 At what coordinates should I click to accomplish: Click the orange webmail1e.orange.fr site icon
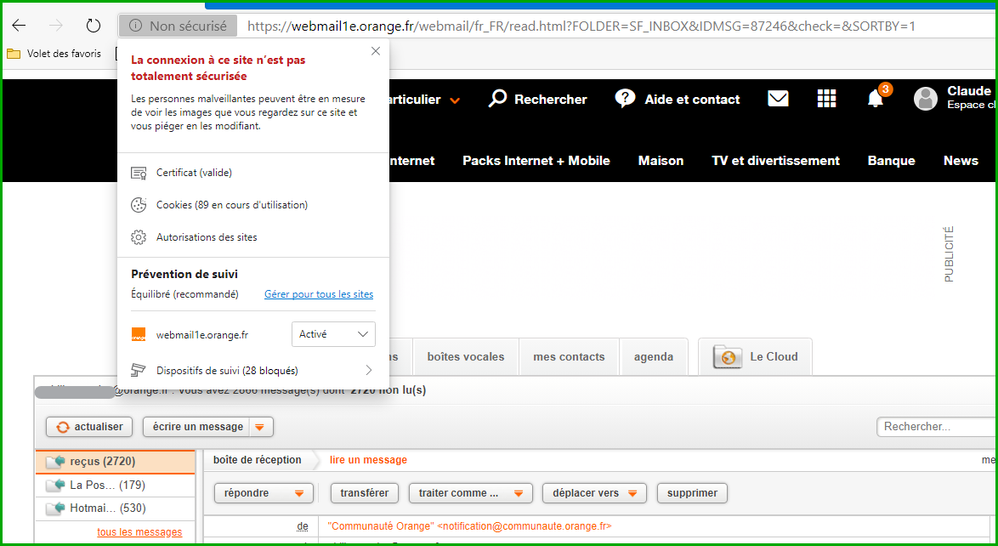138,335
